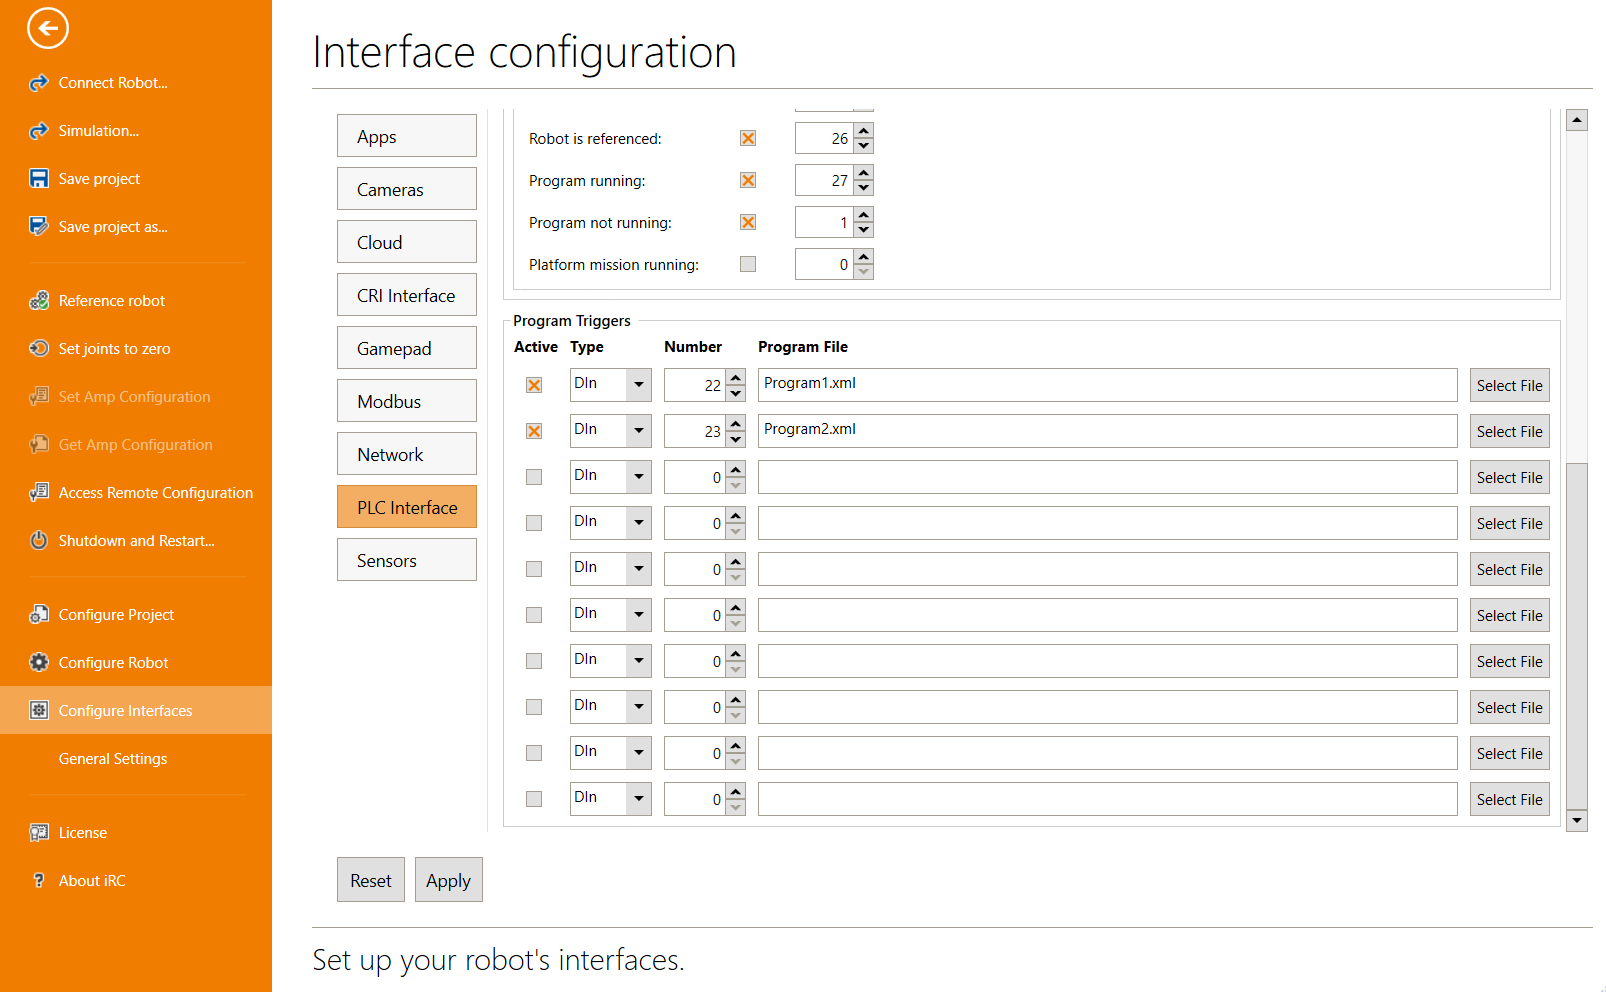Open the Type dropdown for Program1.xml
The width and height of the screenshot is (1606, 992).
(638, 385)
